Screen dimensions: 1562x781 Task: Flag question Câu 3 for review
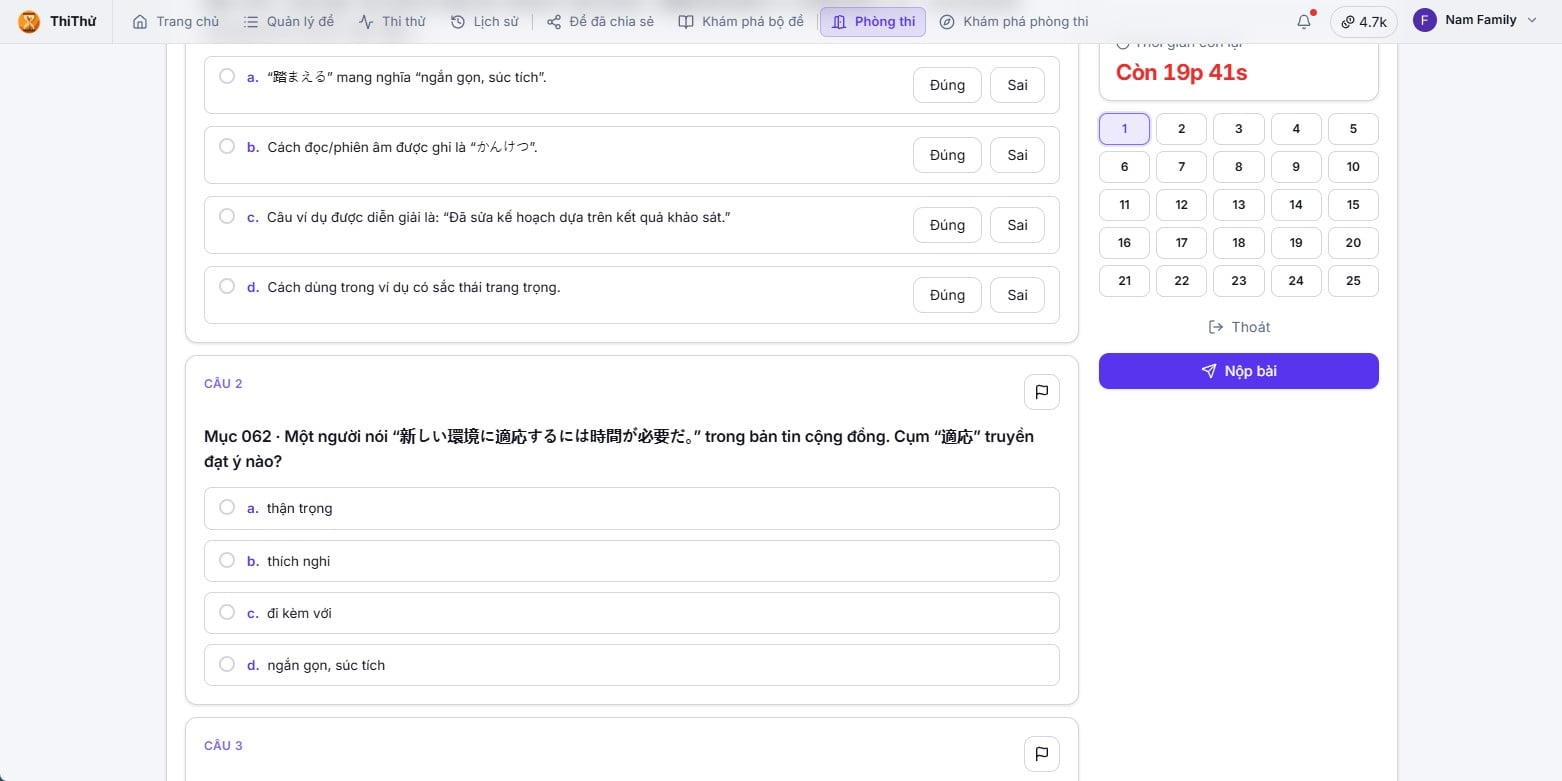pos(1041,754)
